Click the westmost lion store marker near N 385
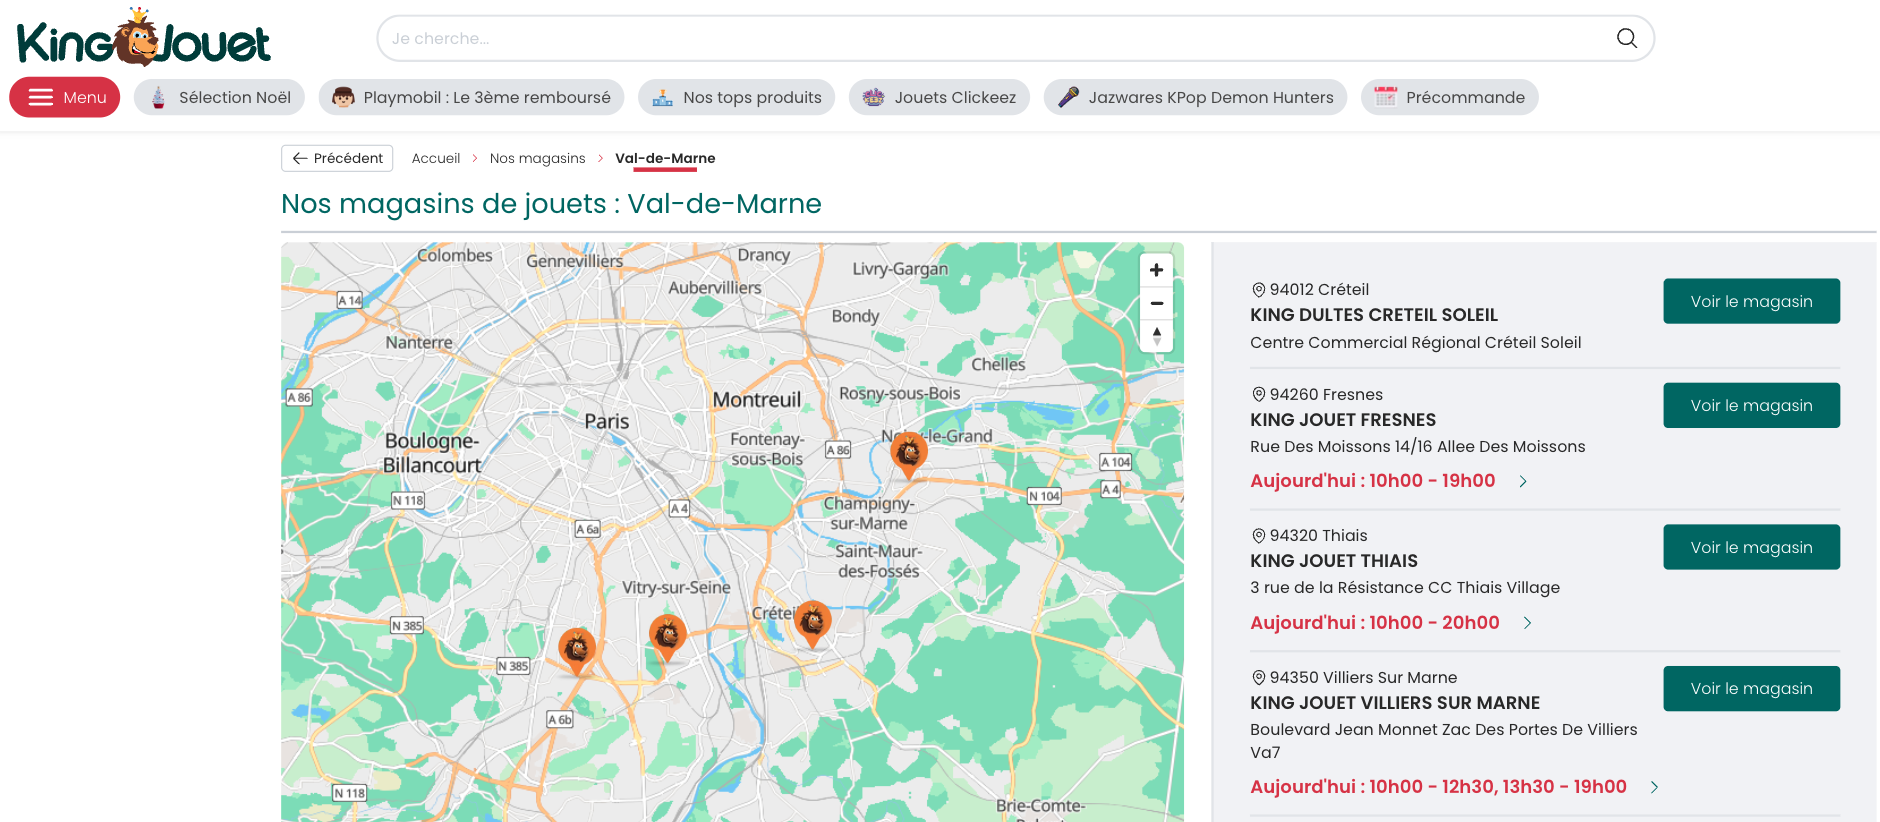 pos(576,651)
